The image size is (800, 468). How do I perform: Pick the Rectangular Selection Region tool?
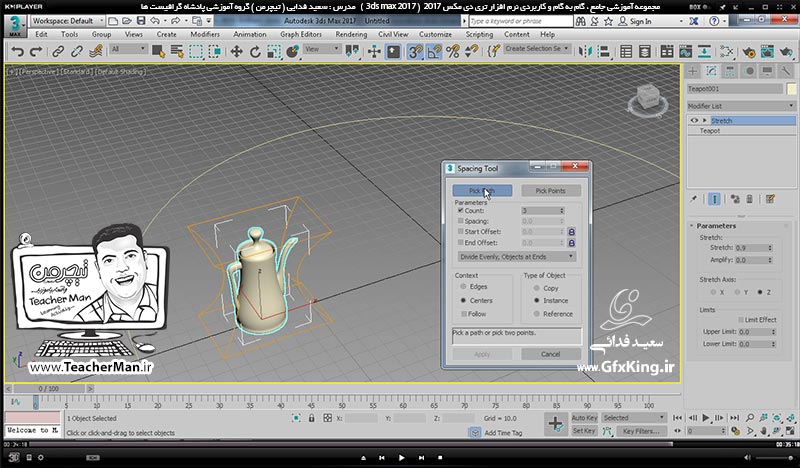point(196,52)
